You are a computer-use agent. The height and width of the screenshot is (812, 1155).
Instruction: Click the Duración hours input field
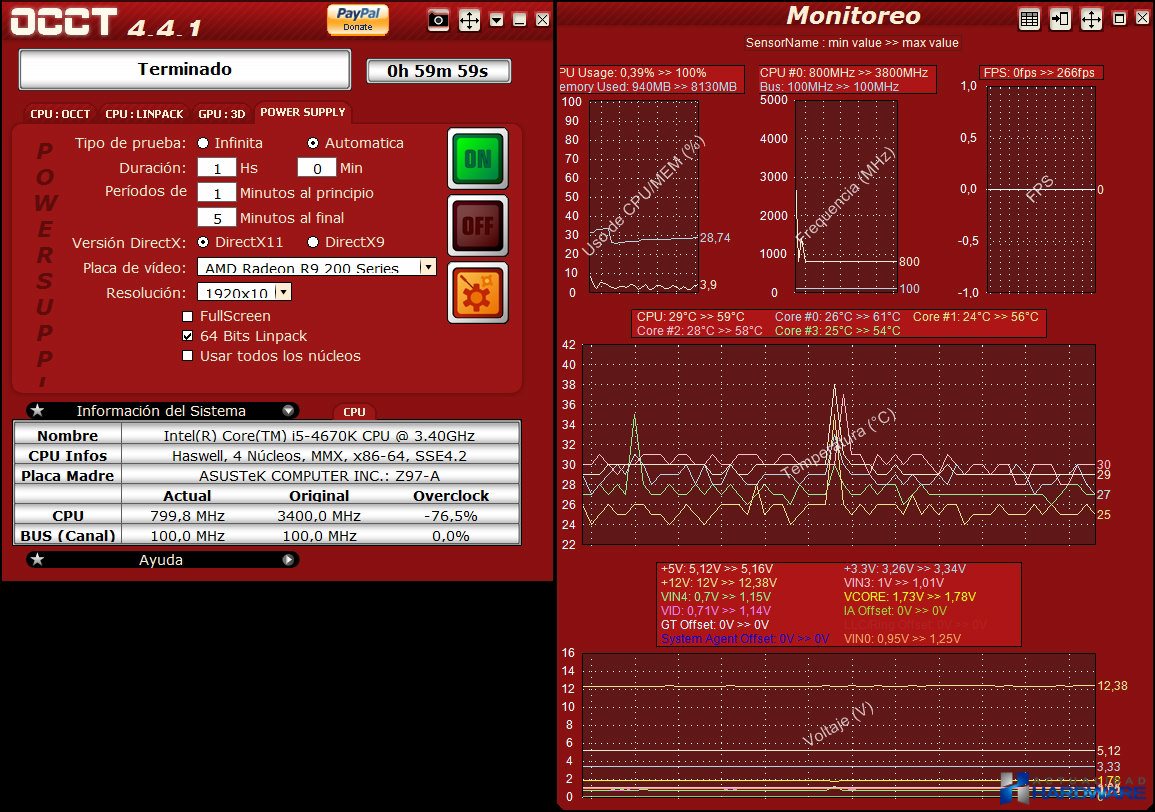(217, 168)
